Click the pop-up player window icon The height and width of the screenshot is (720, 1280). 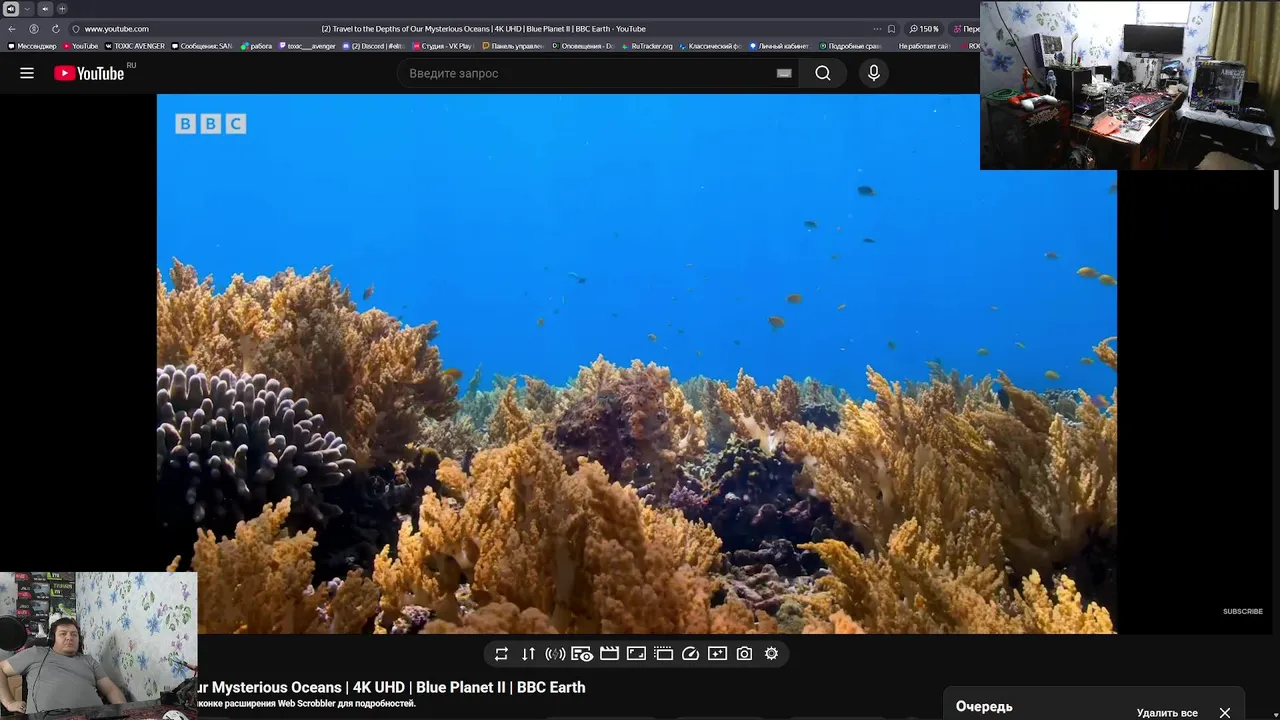(x=663, y=654)
